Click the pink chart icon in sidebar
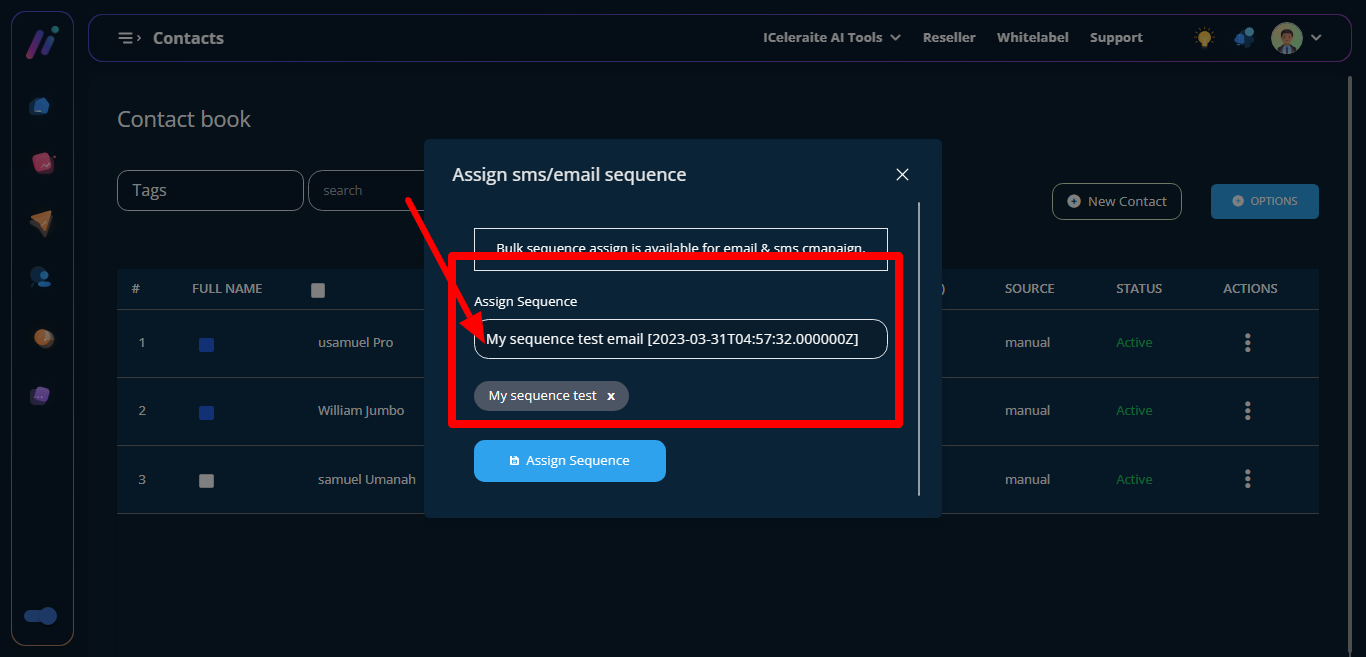The image size is (1366, 657). pyautogui.click(x=42, y=162)
